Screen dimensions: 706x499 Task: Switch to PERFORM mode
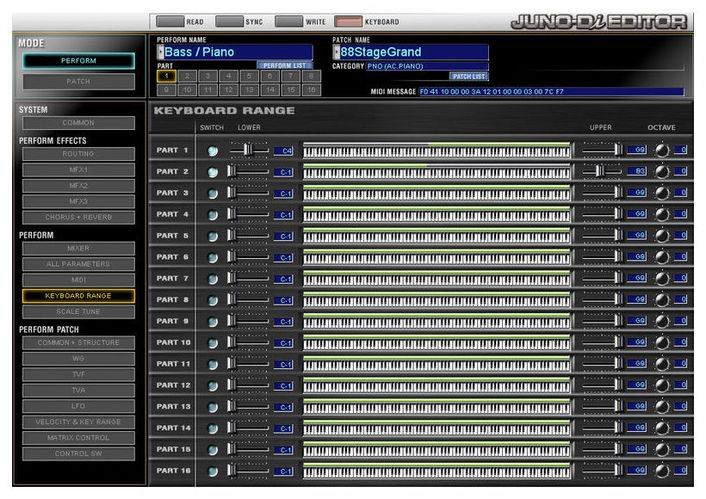pyautogui.click(x=79, y=61)
